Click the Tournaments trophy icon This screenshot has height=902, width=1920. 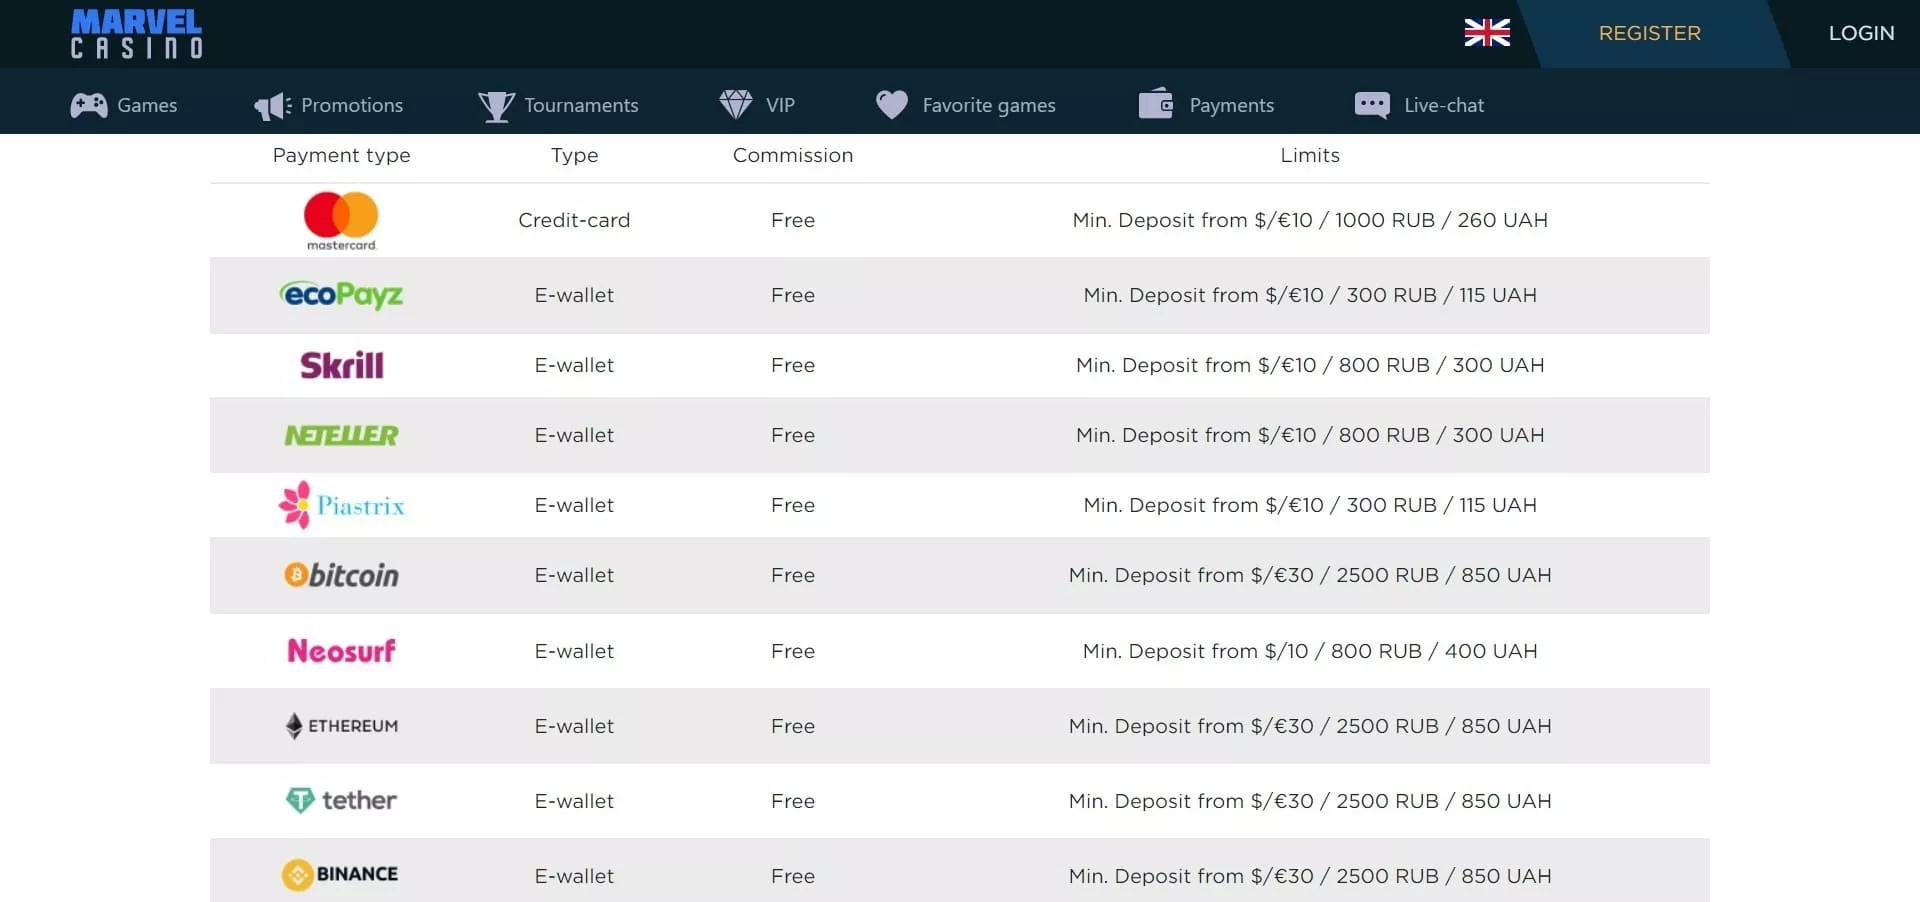click(x=496, y=105)
